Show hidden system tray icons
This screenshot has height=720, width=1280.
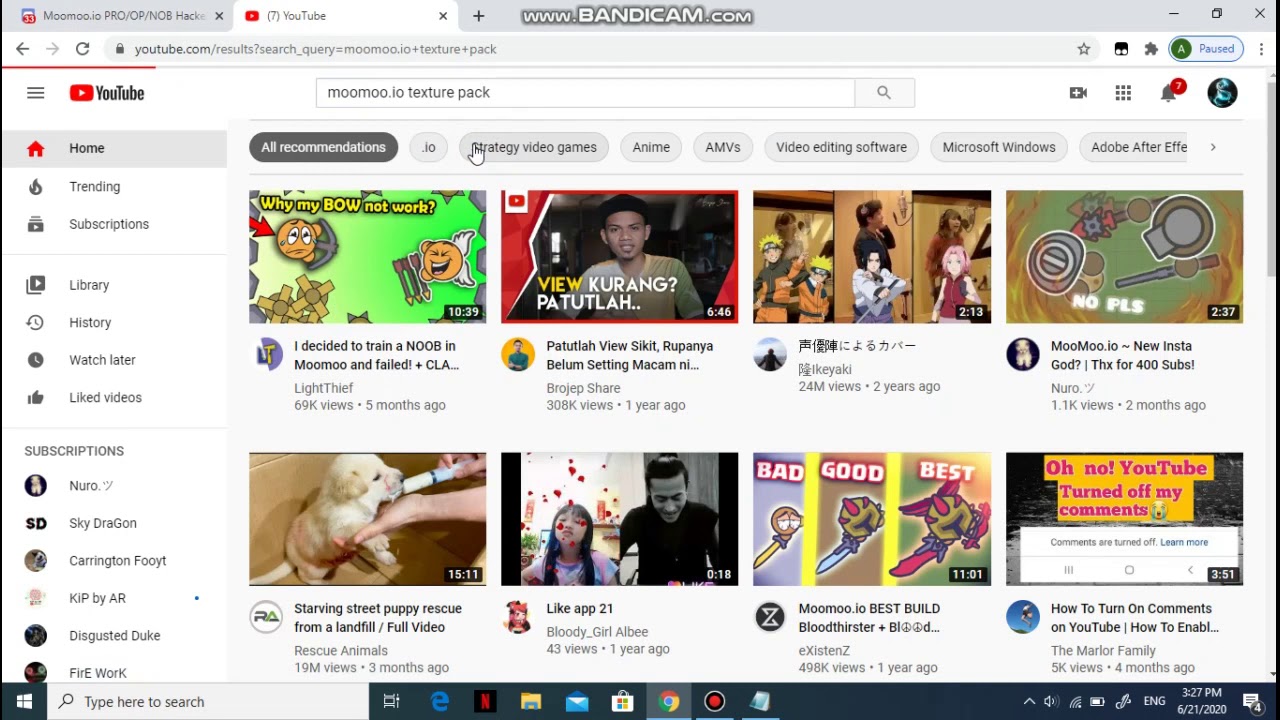[1029, 702]
